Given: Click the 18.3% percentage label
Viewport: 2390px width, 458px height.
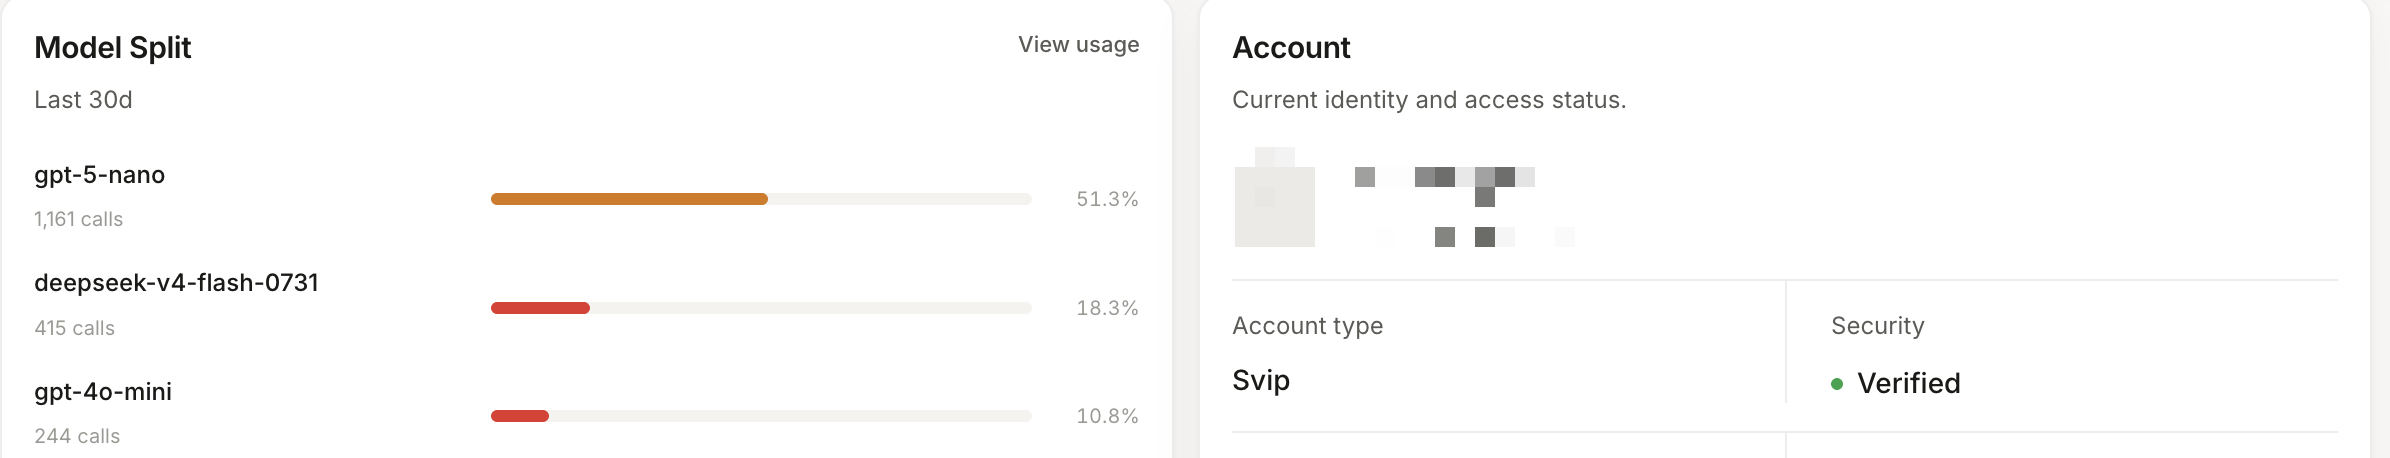Looking at the screenshot, I should pyautogui.click(x=1107, y=308).
